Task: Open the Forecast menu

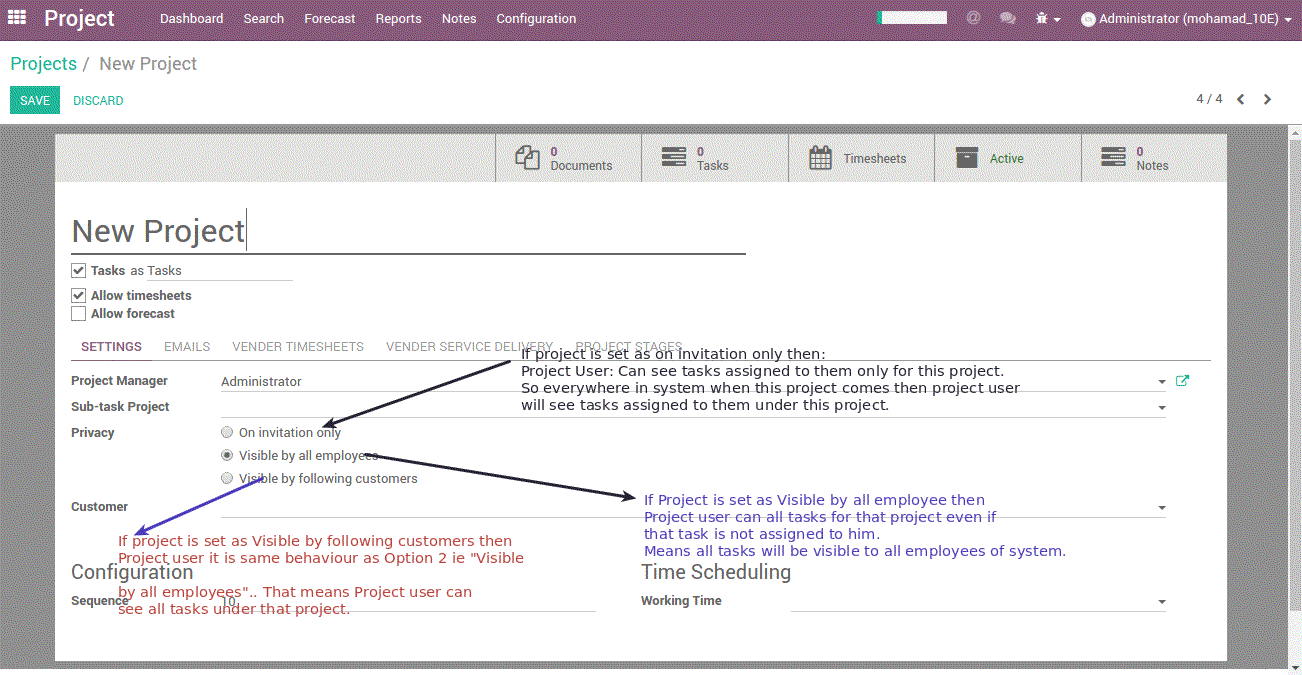Action: tap(330, 19)
